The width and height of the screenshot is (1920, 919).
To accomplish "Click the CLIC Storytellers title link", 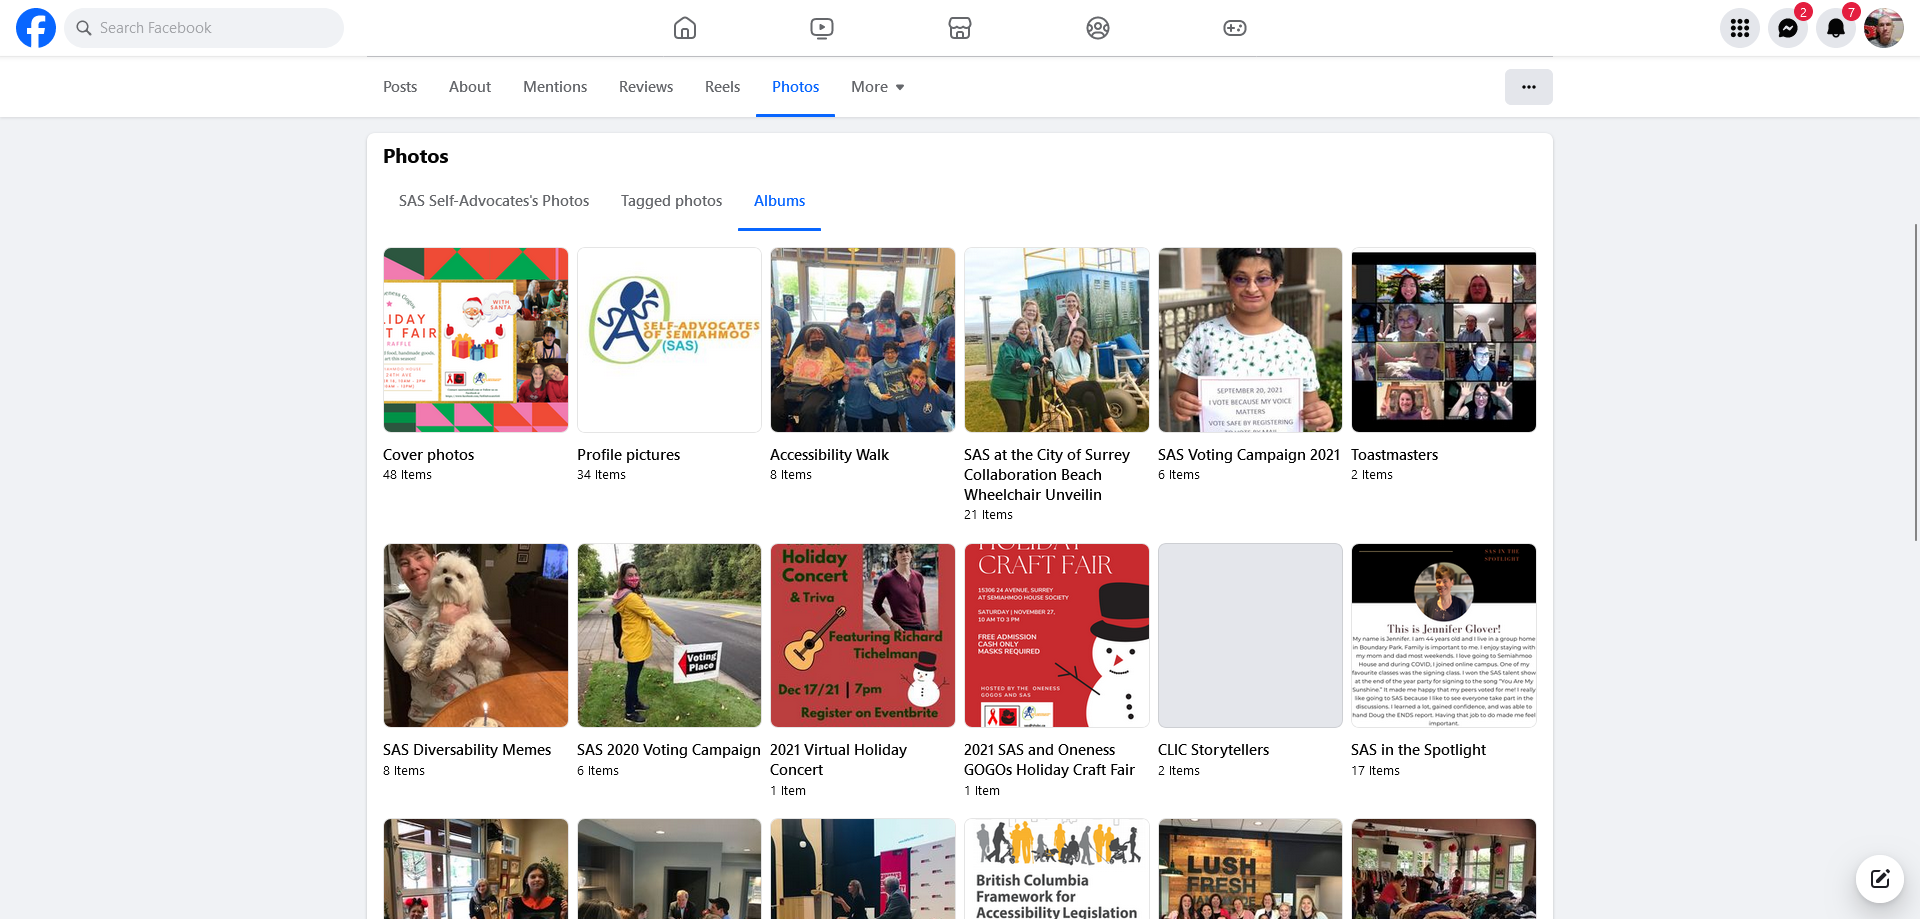I will click(x=1213, y=750).
